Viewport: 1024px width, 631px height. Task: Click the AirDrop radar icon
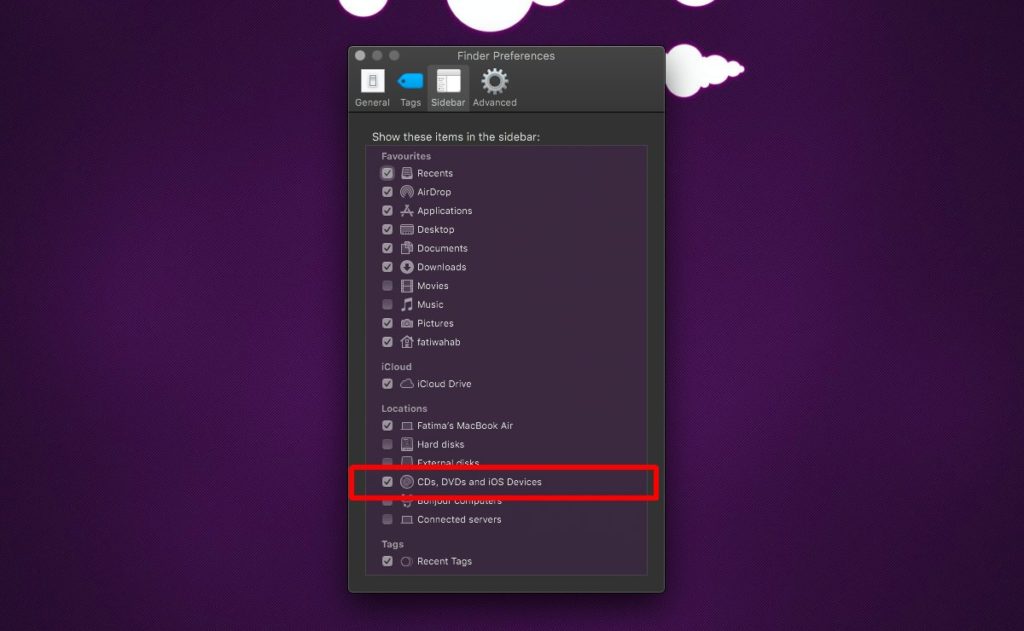407,191
